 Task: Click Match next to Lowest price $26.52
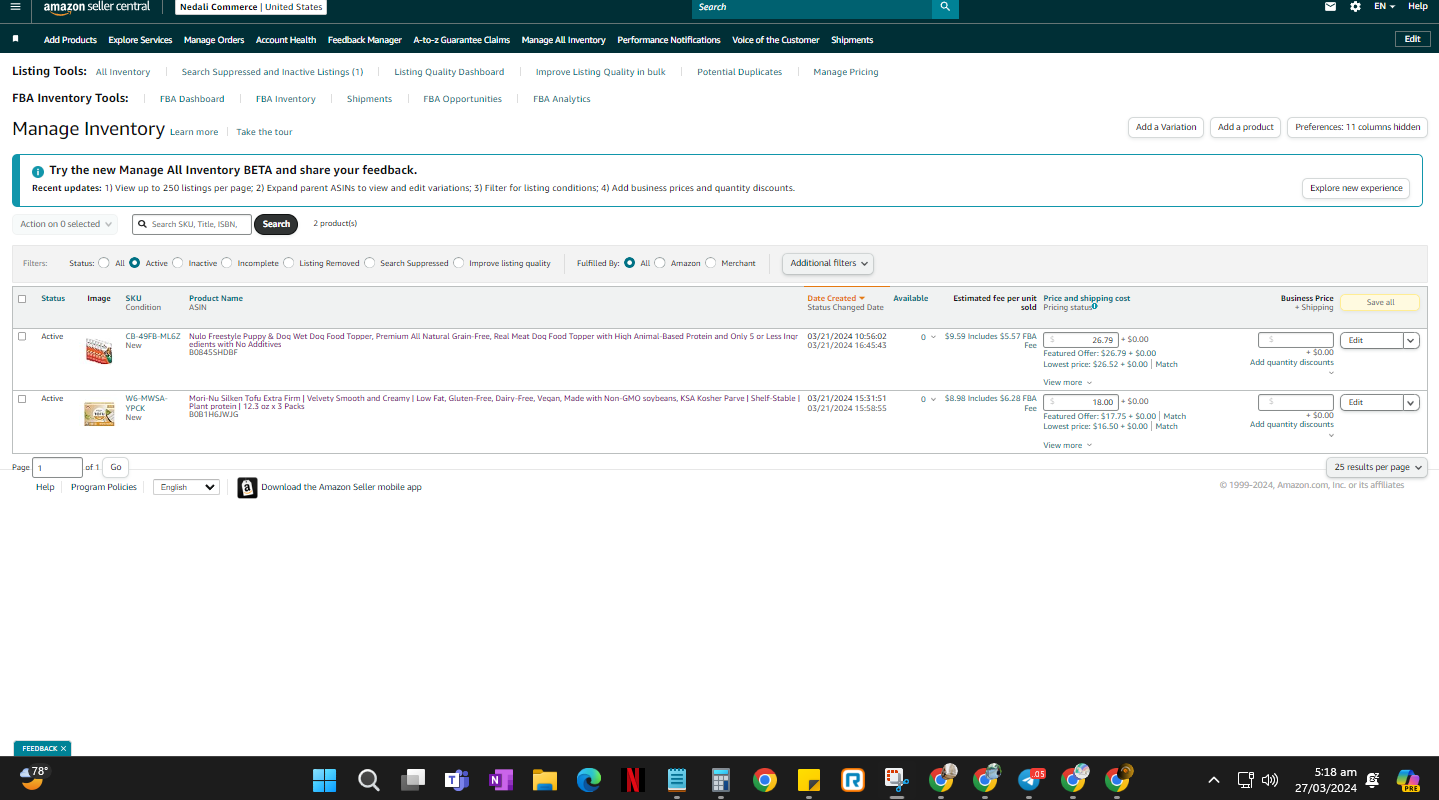pyautogui.click(x=1166, y=364)
